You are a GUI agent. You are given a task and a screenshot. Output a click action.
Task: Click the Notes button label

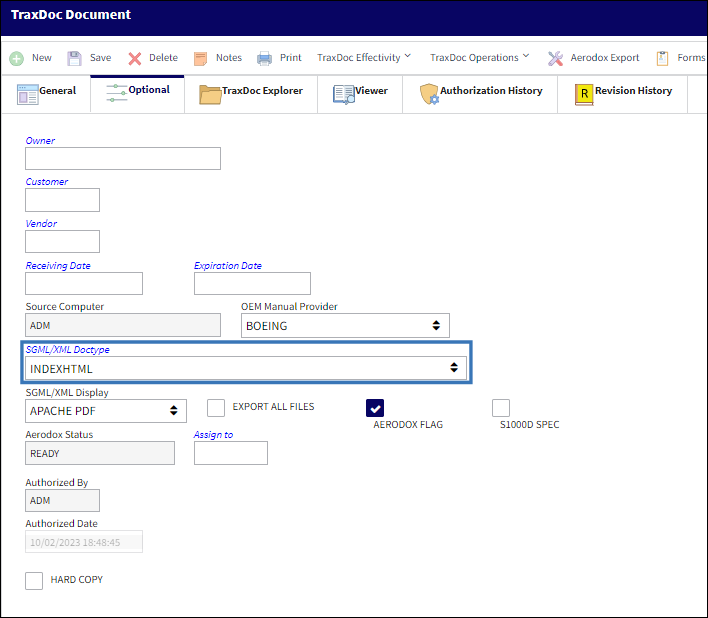(x=229, y=58)
